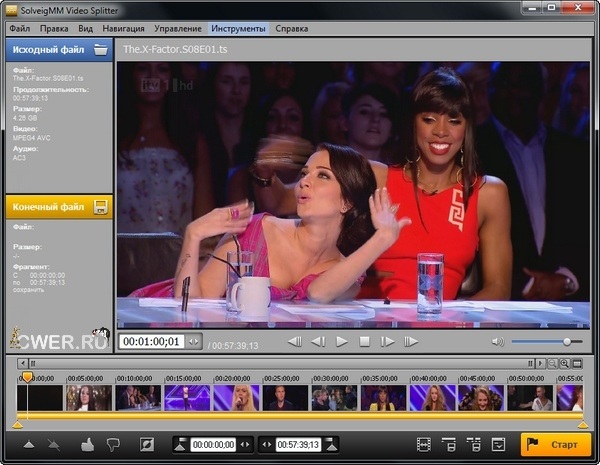Click the thumbs-up keep fragment icon
This screenshot has width=600, height=465.
coord(86,443)
